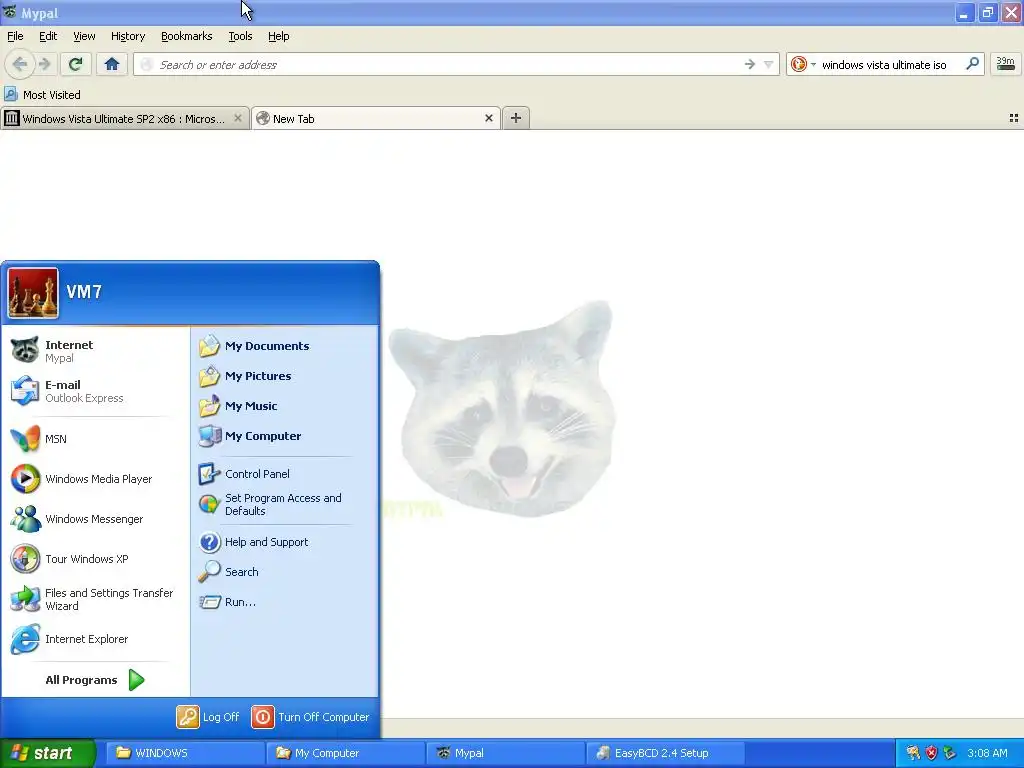Open the Tools menu

(240, 36)
